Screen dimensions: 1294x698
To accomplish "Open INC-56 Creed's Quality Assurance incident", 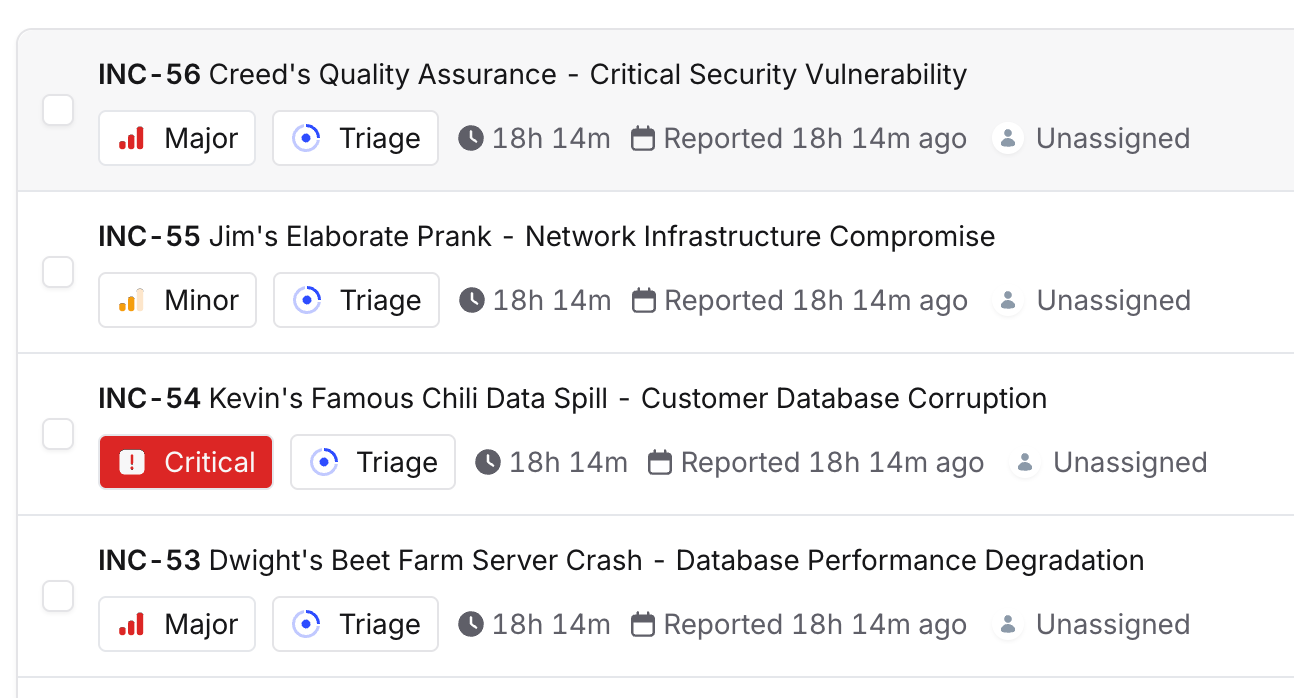I will pos(533,75).
